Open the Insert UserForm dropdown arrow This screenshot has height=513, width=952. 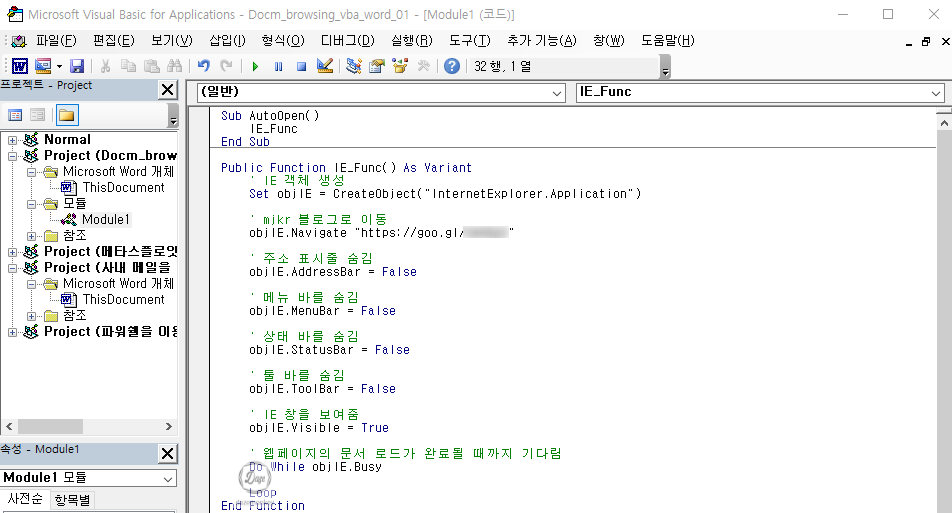[x=59, y=66]
